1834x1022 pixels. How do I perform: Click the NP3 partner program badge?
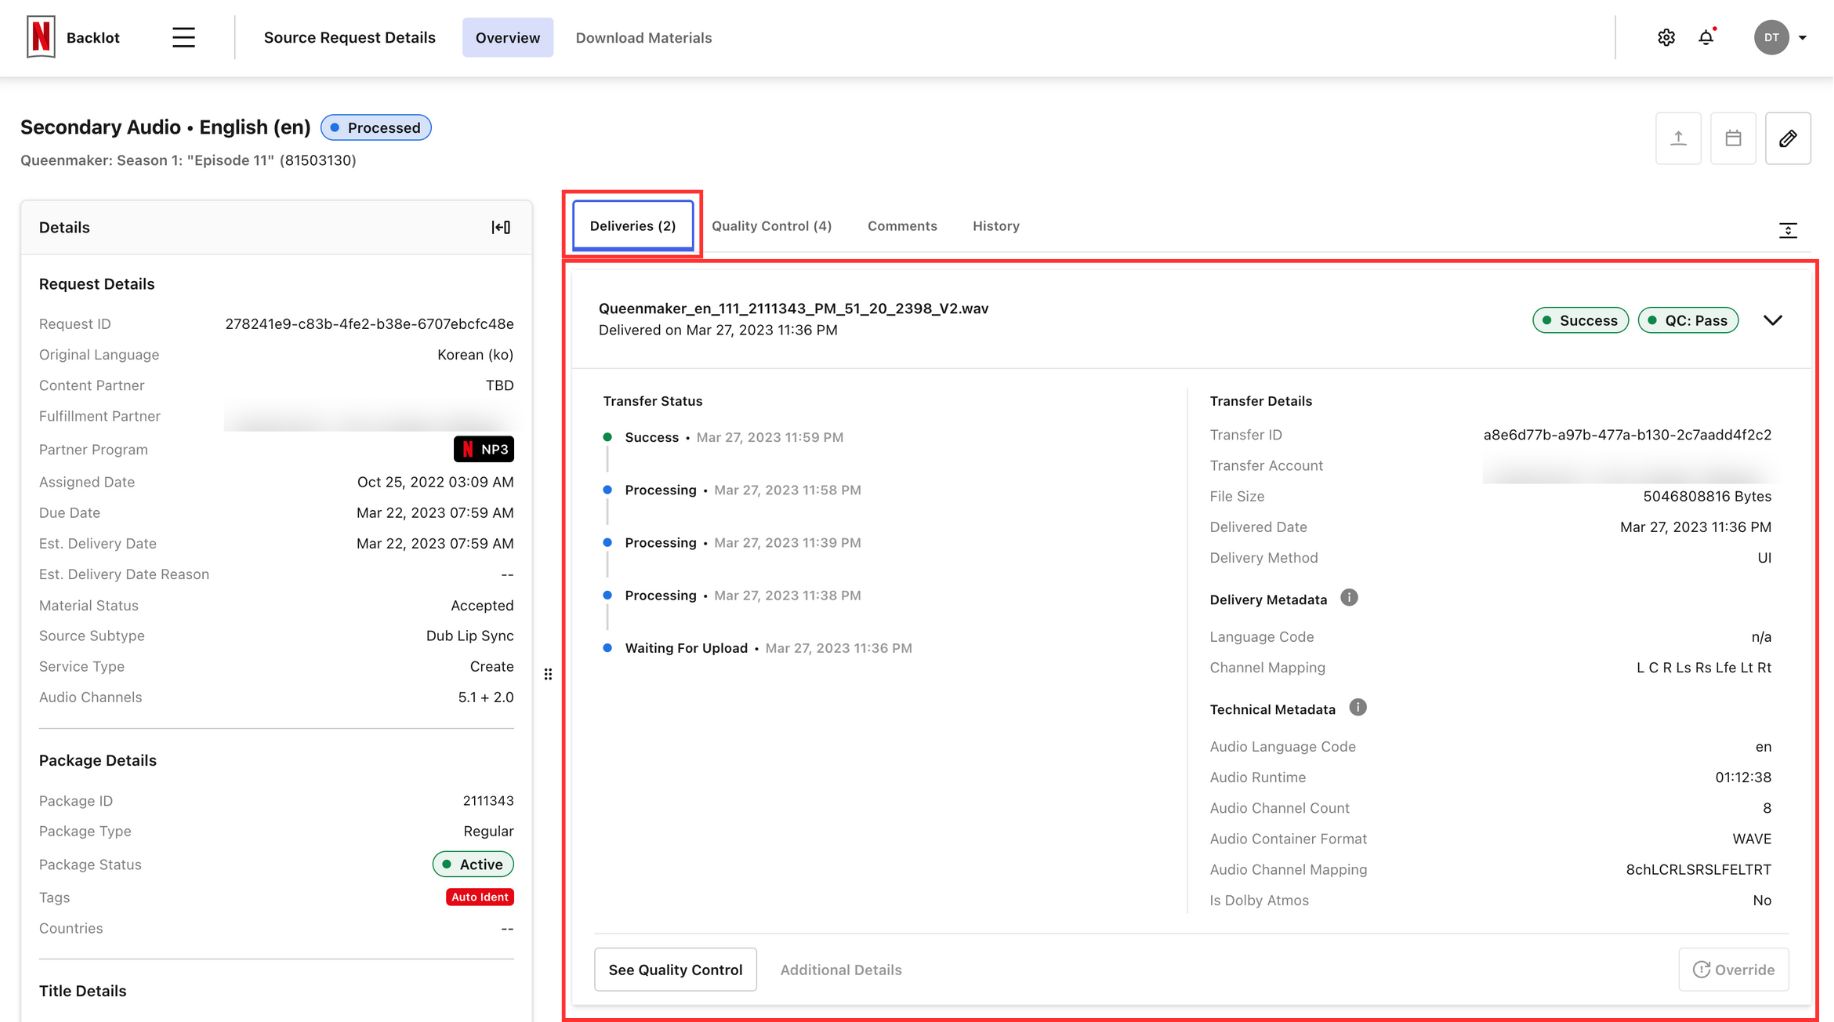[x=484, y=449]
